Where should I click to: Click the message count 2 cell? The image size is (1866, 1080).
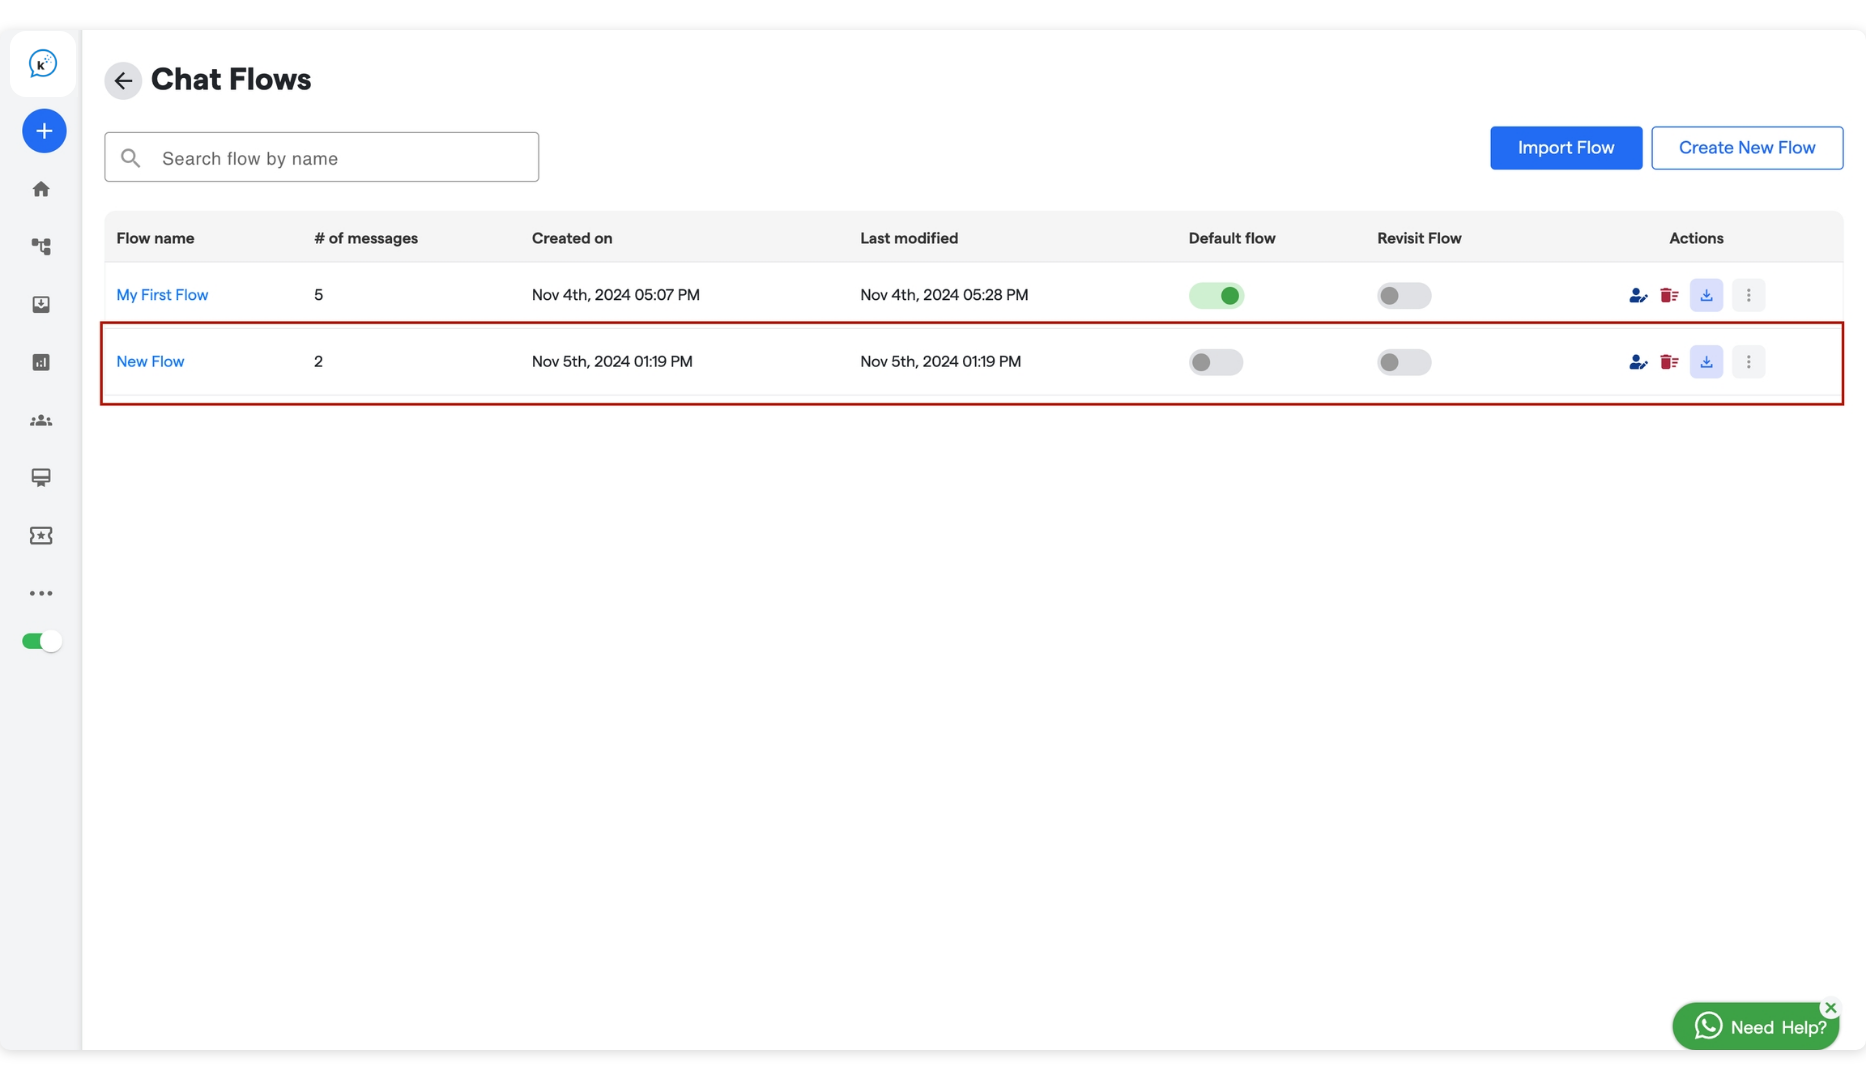(x=318, y=362)
